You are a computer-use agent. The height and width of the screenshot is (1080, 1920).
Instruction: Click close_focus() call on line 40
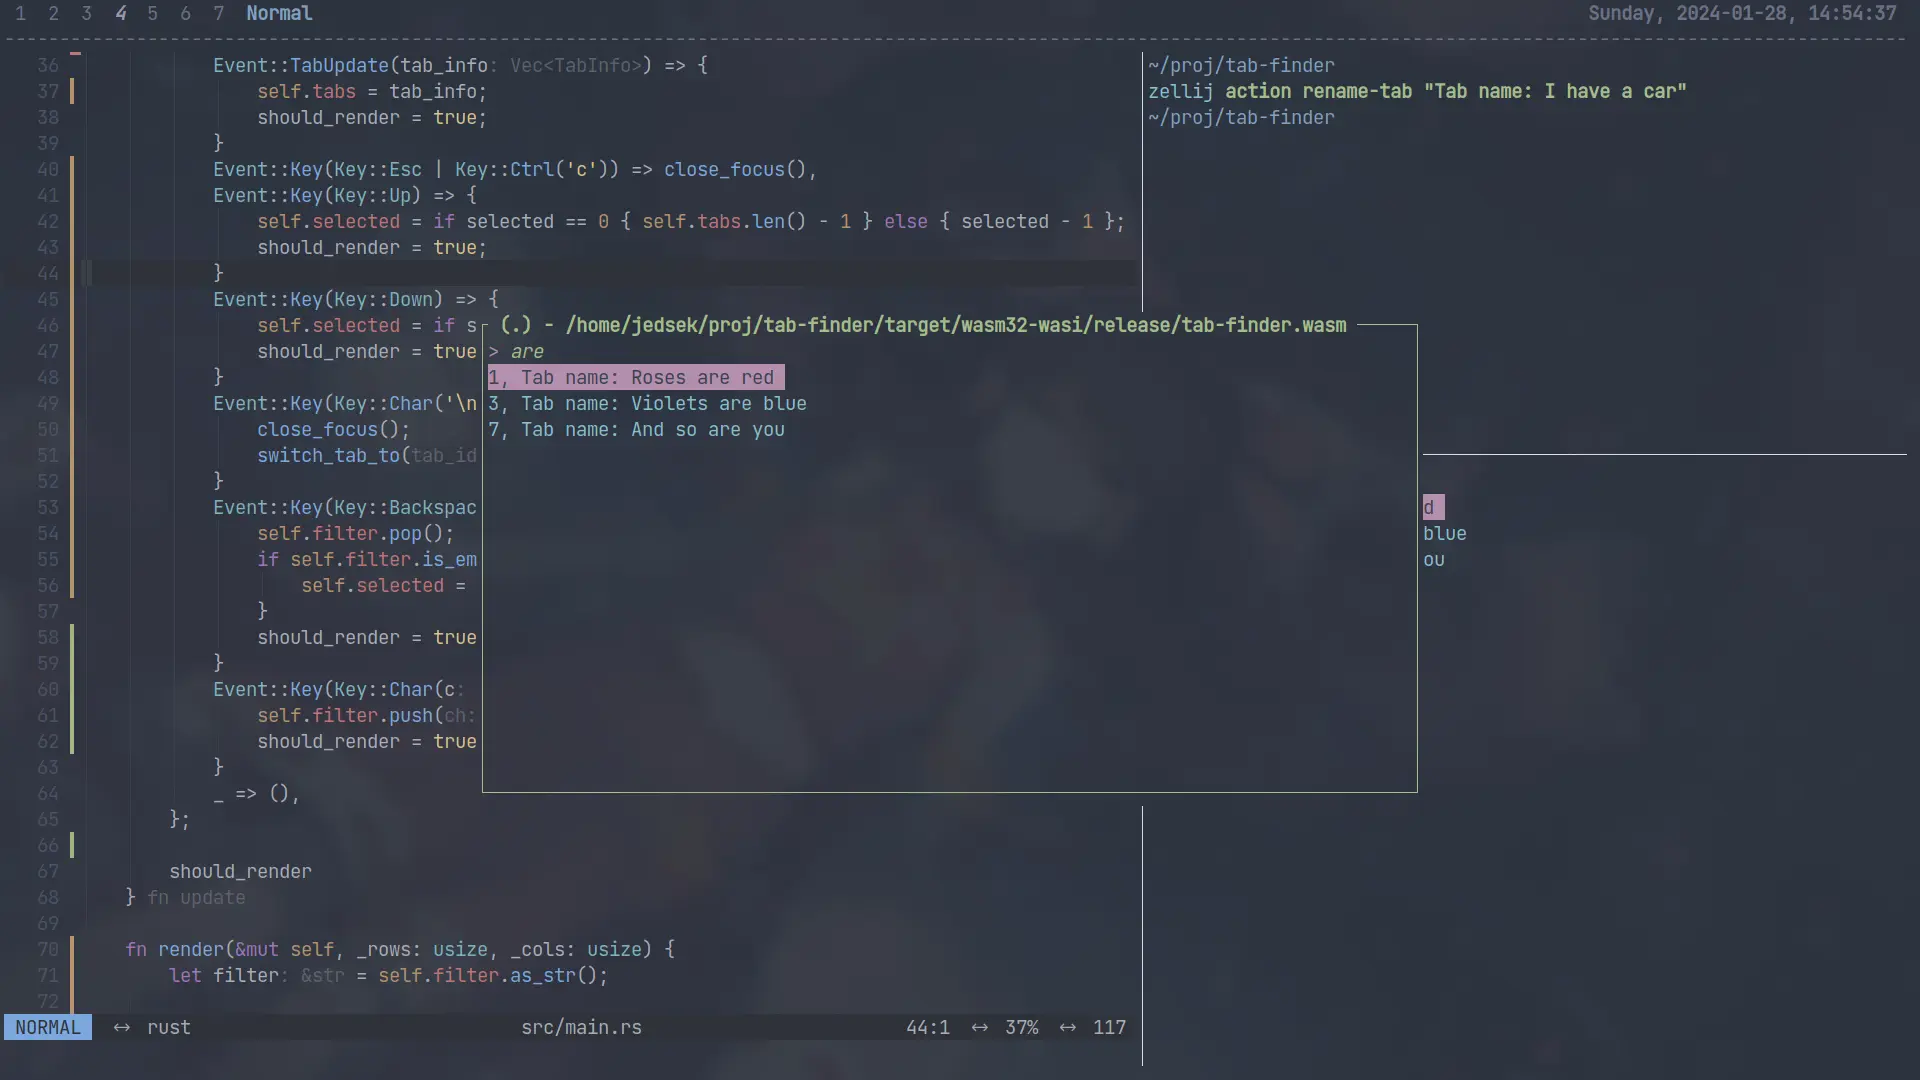(x=735, y=170)
